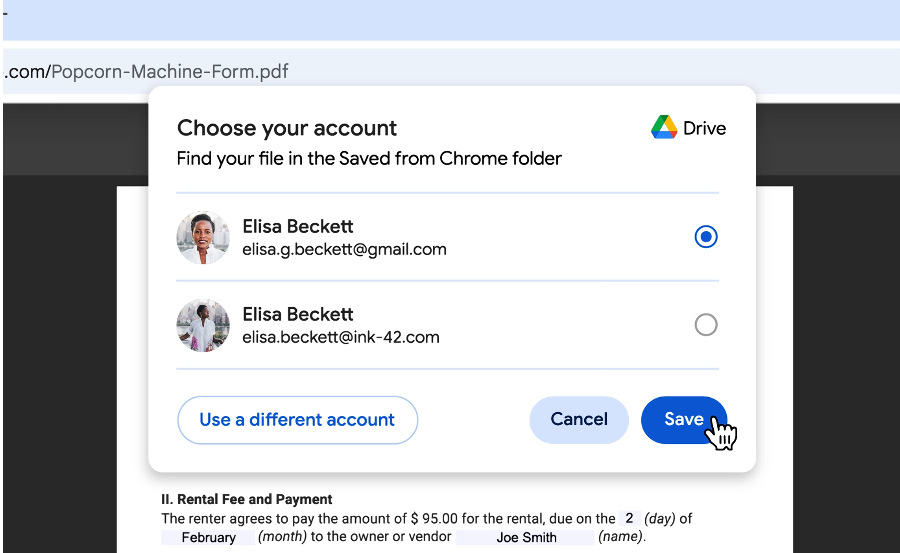Select the elisa.beckett@ink-42.com radio button

[706, 325]
